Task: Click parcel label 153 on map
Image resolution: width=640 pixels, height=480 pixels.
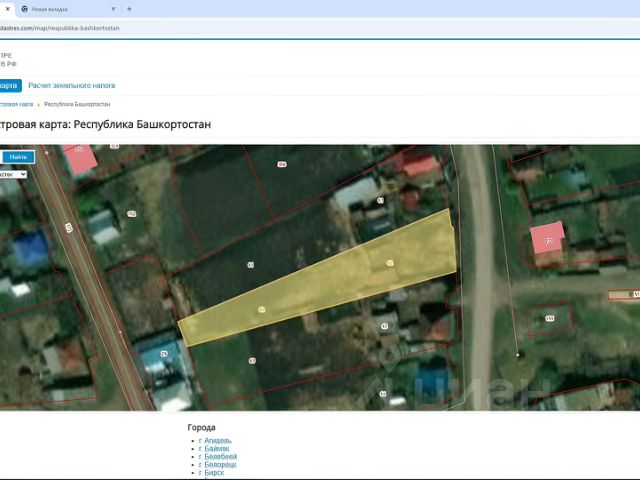Action: [550, 318]
